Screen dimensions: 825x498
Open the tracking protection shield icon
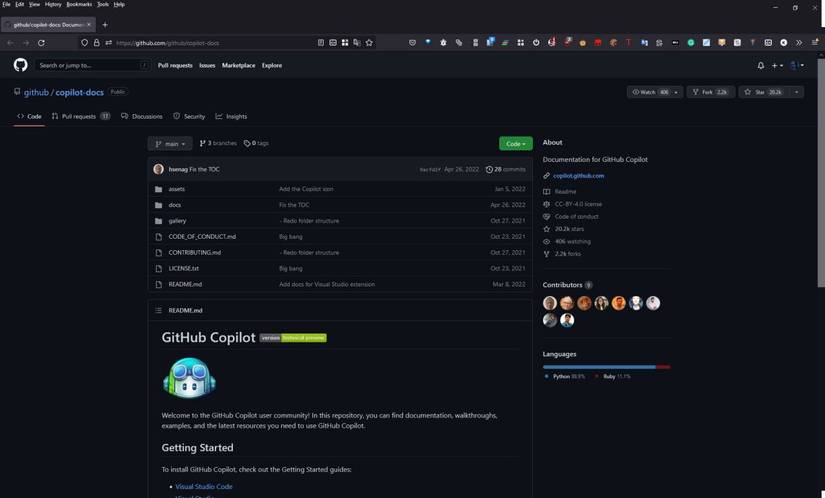84,43
